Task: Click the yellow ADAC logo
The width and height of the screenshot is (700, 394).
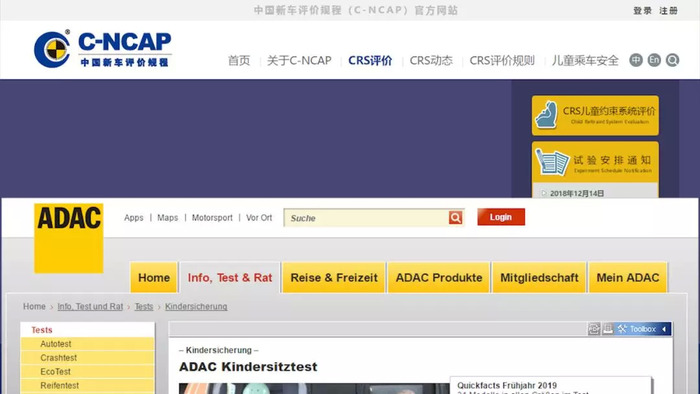Action: (69, 238)
